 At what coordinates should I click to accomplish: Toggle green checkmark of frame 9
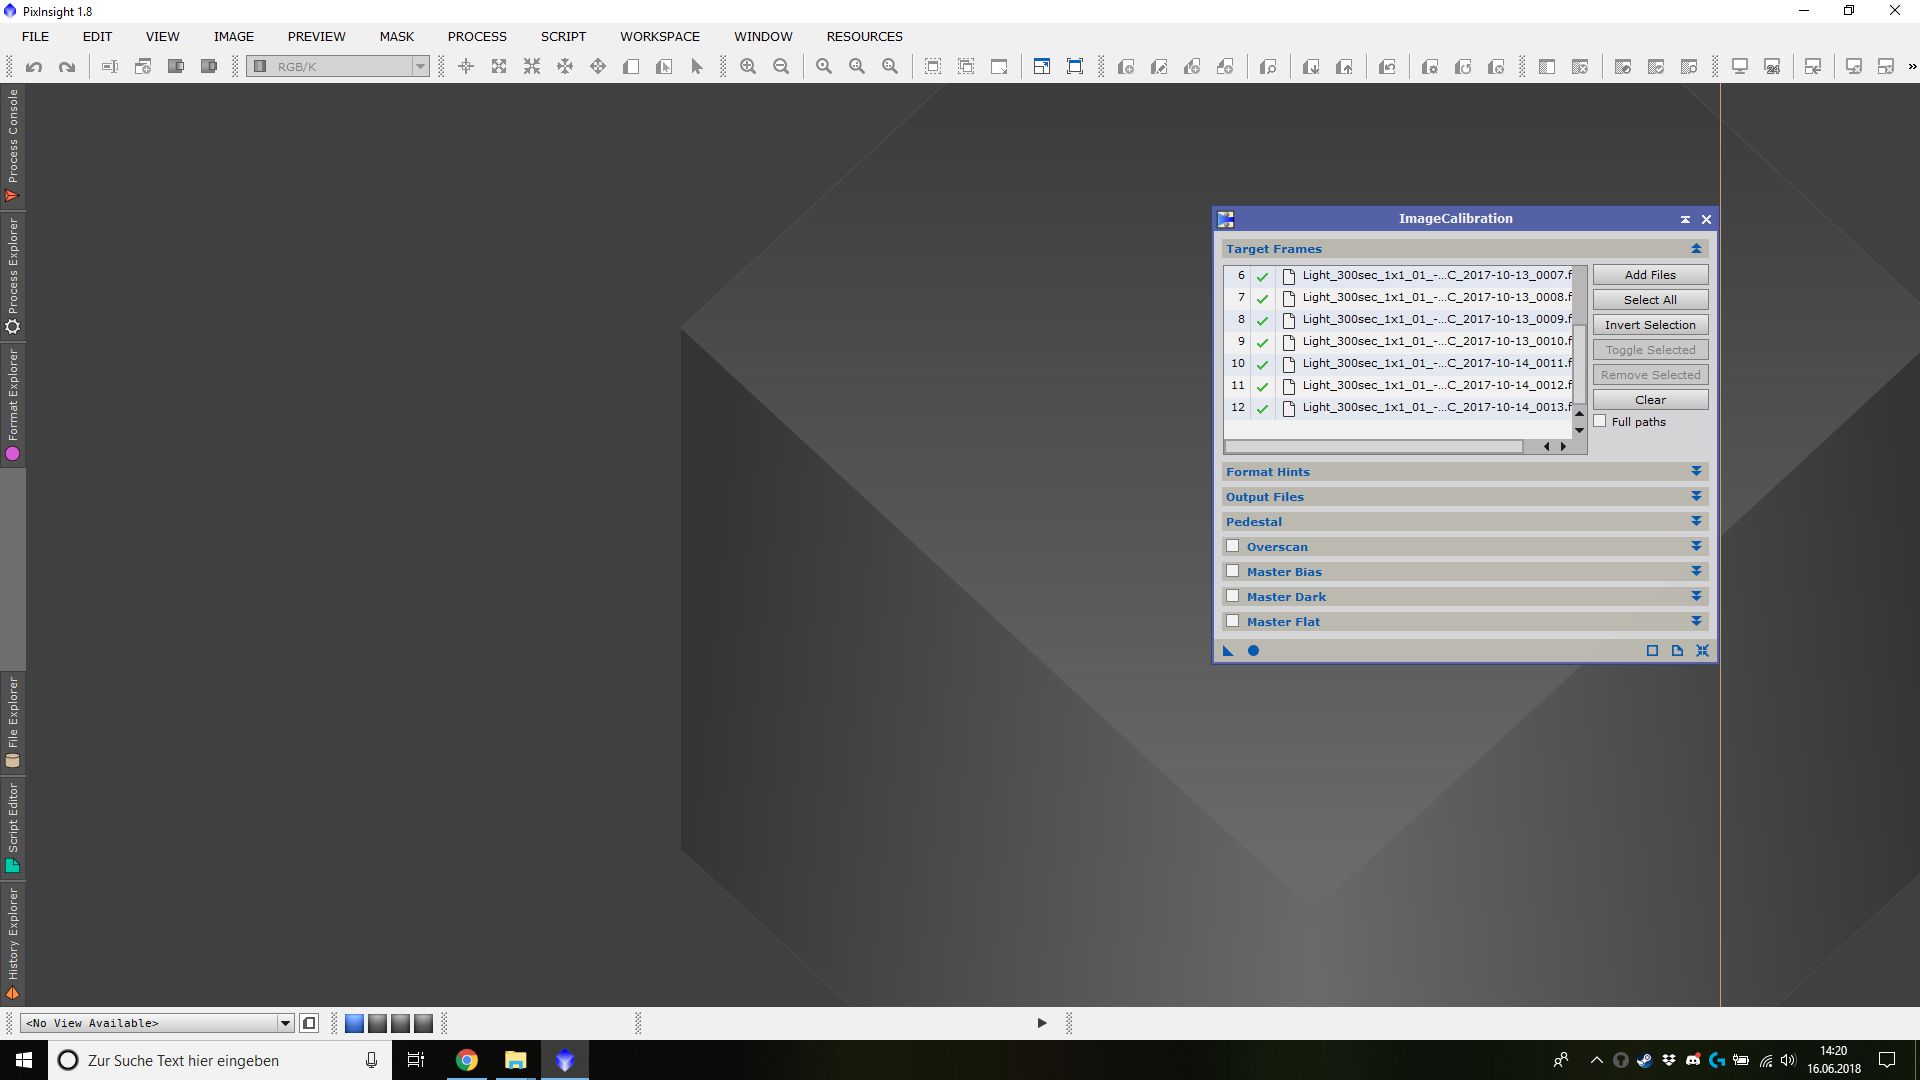point(1262,342)
